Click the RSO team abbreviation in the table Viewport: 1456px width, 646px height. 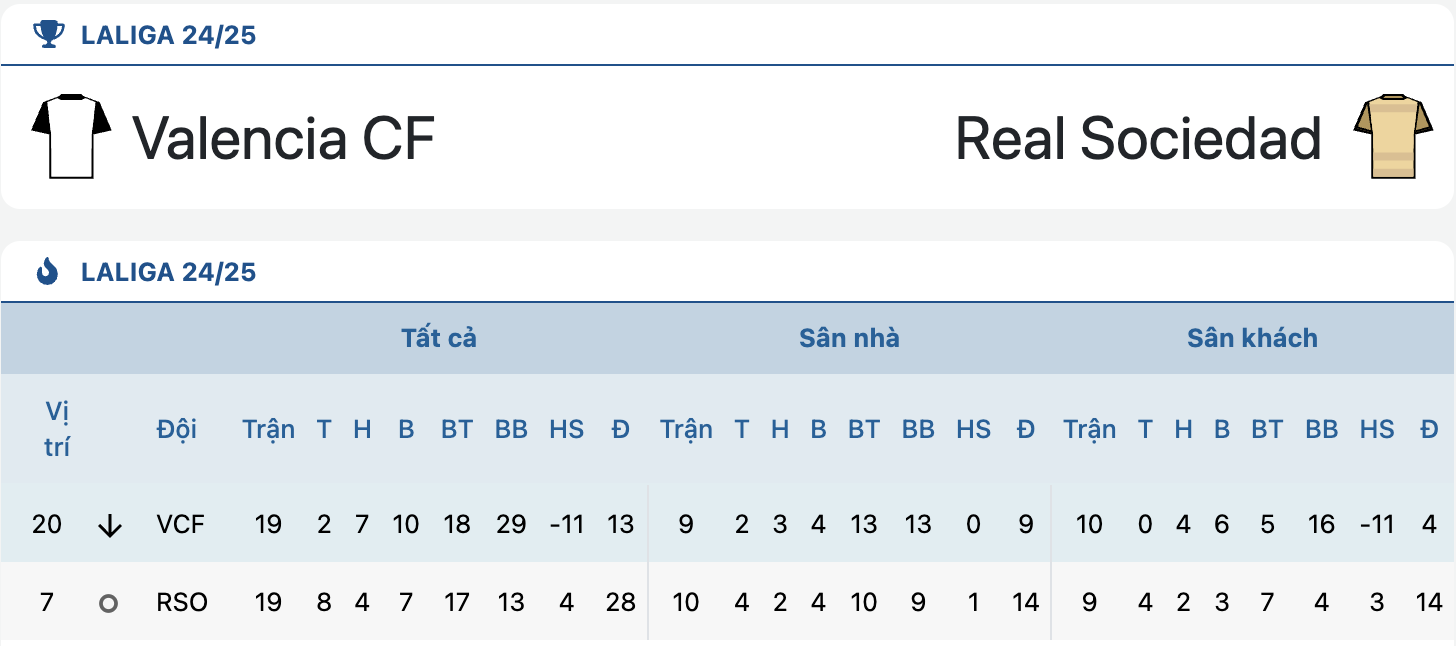tap(182, 603)
